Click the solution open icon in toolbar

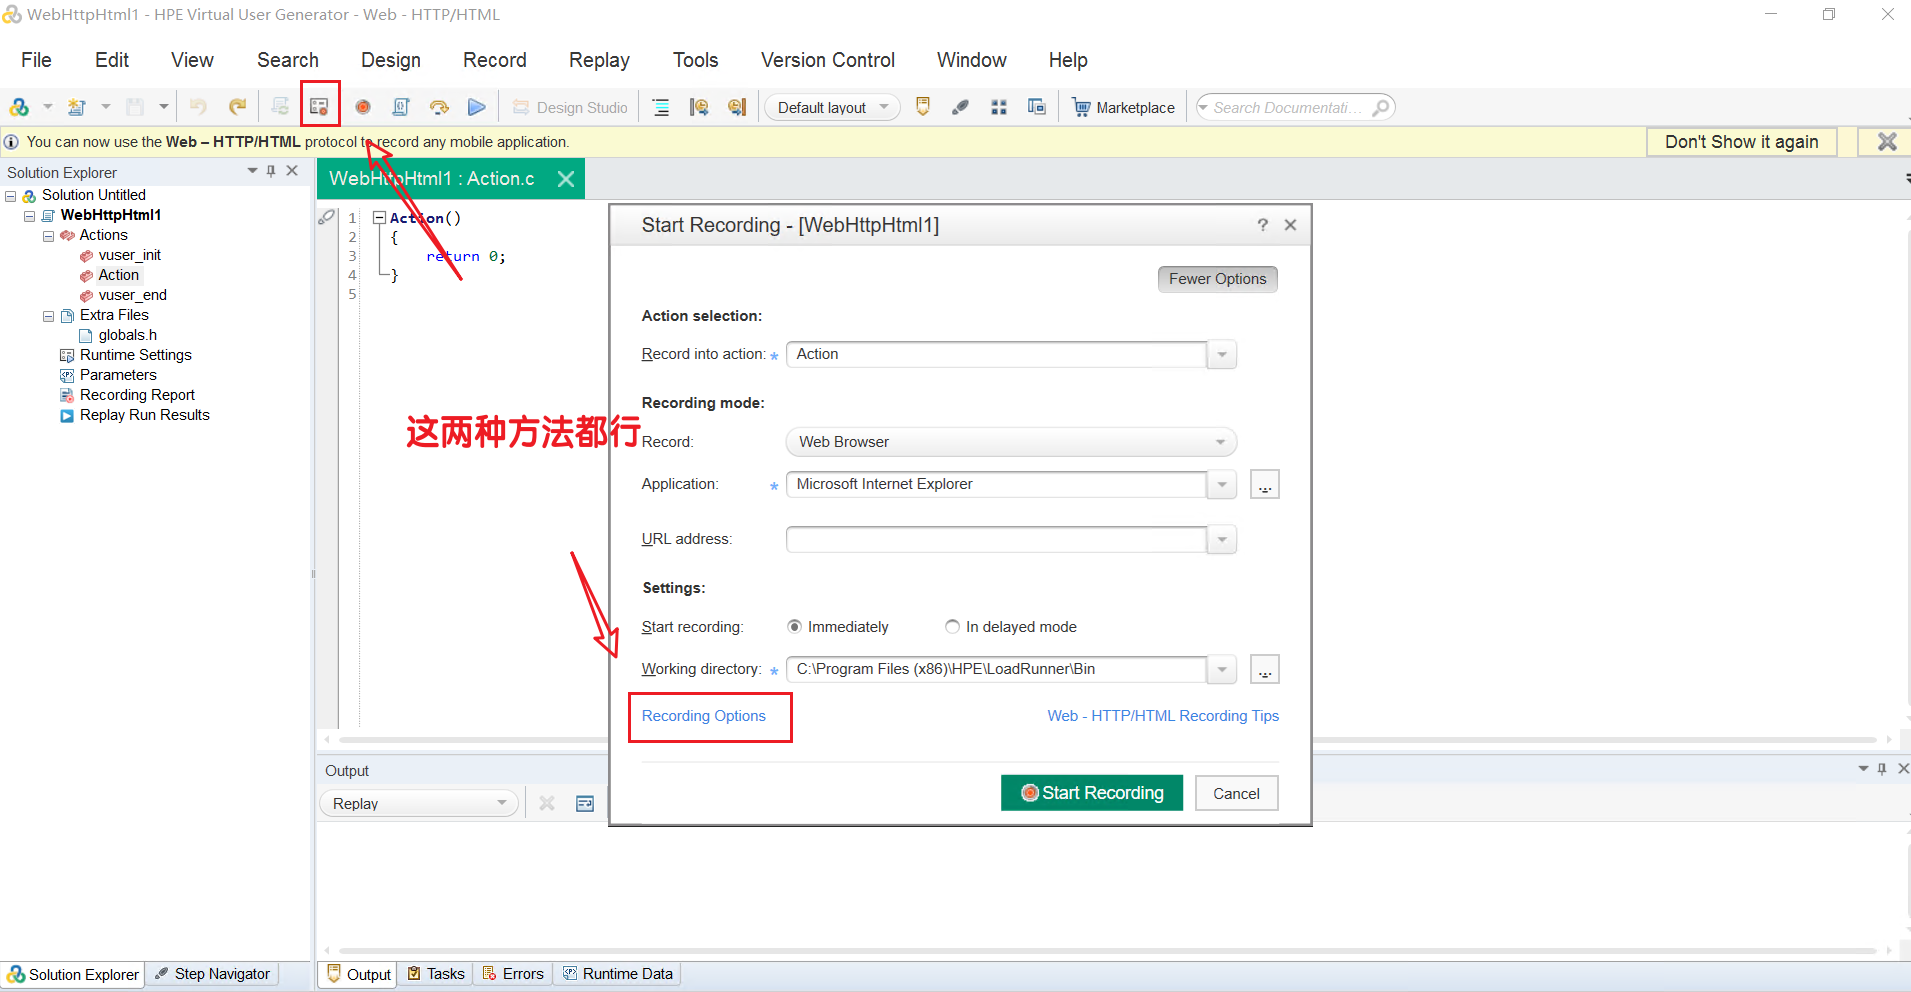point(19,107)
